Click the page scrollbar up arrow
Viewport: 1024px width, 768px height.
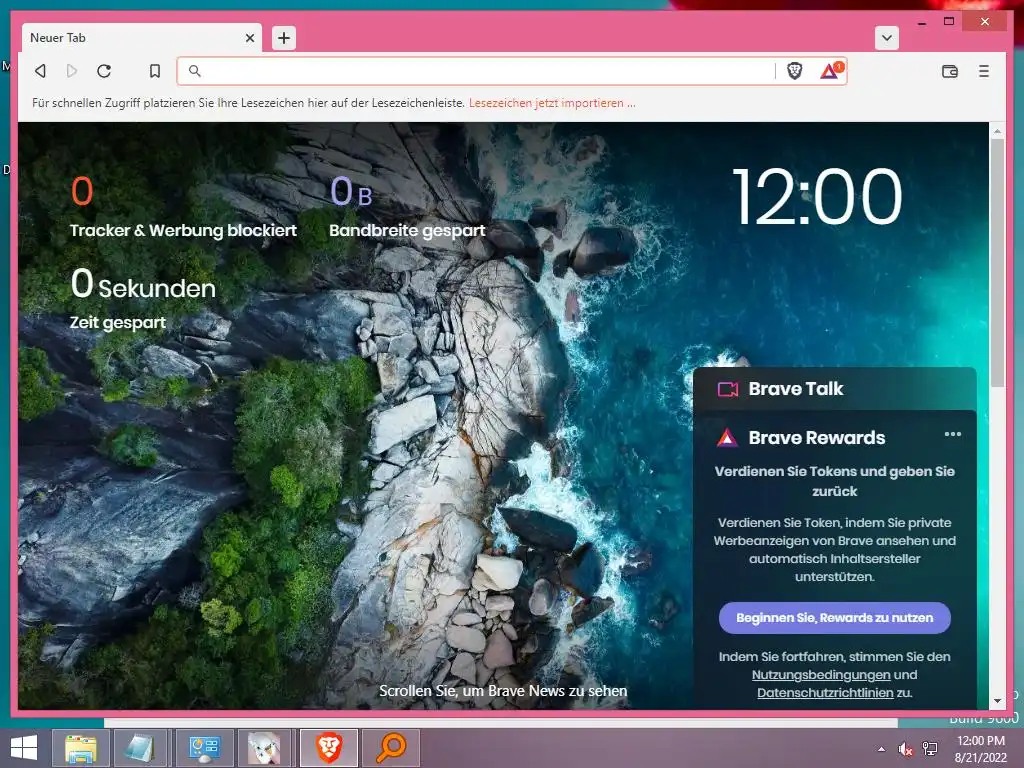click(997, 131)
